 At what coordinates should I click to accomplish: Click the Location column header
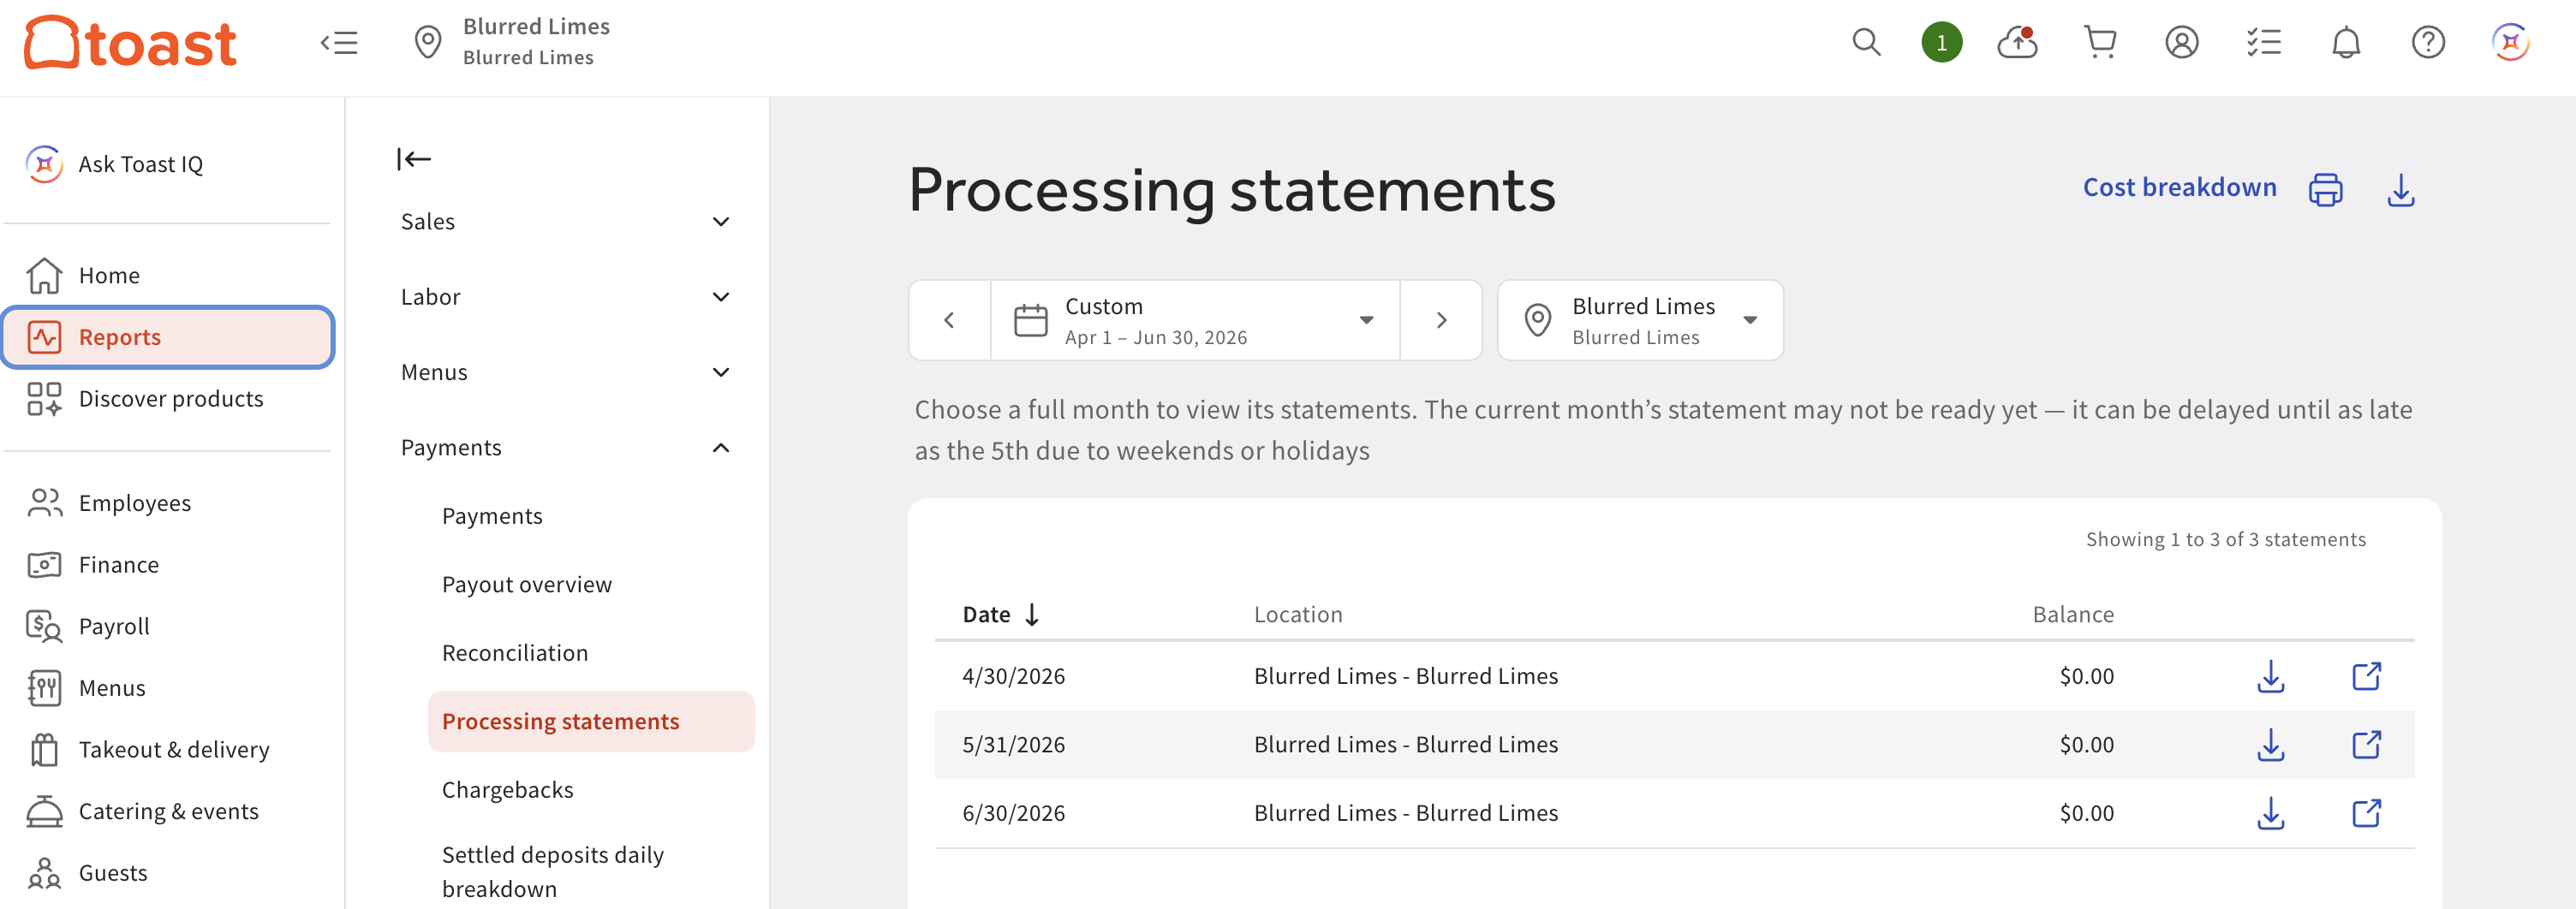(1297, 614)
